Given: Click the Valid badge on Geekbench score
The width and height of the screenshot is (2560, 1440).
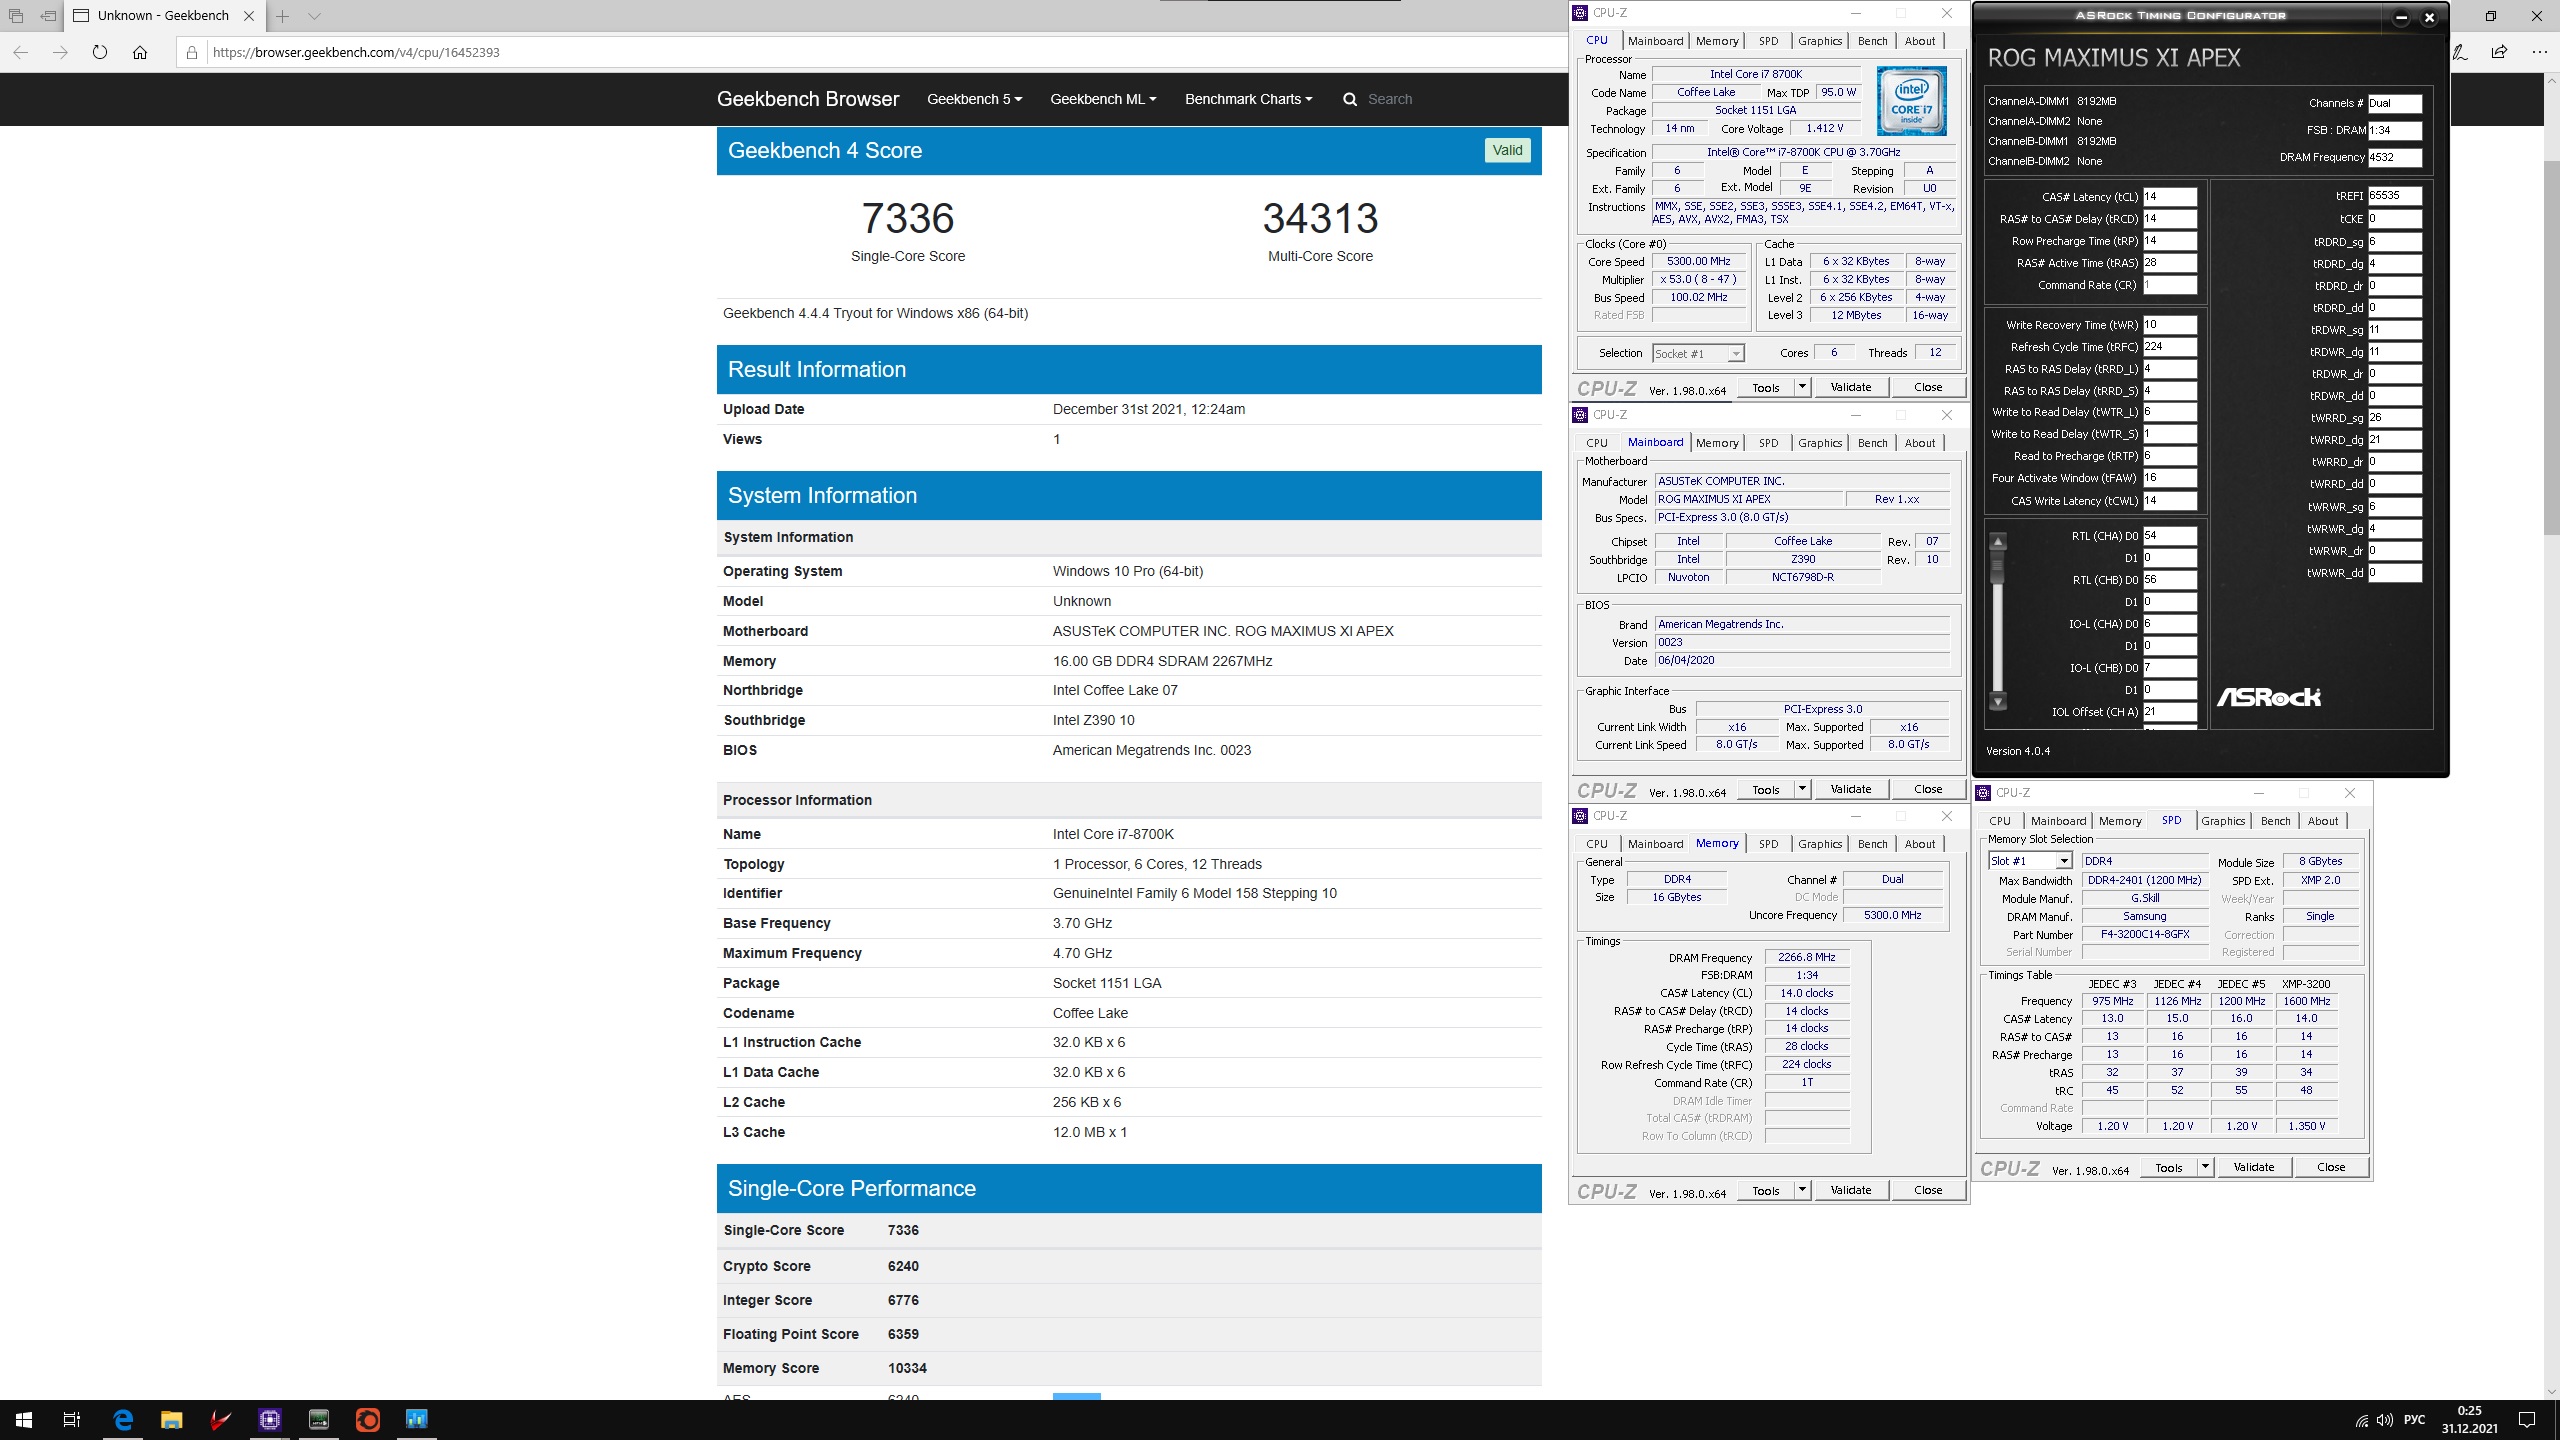Looking at the screenshot, I should [1507, 150].
